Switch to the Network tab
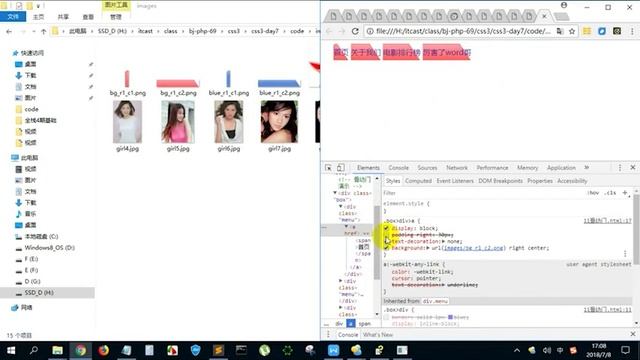640x360 pixels. [x=457, y=168]
